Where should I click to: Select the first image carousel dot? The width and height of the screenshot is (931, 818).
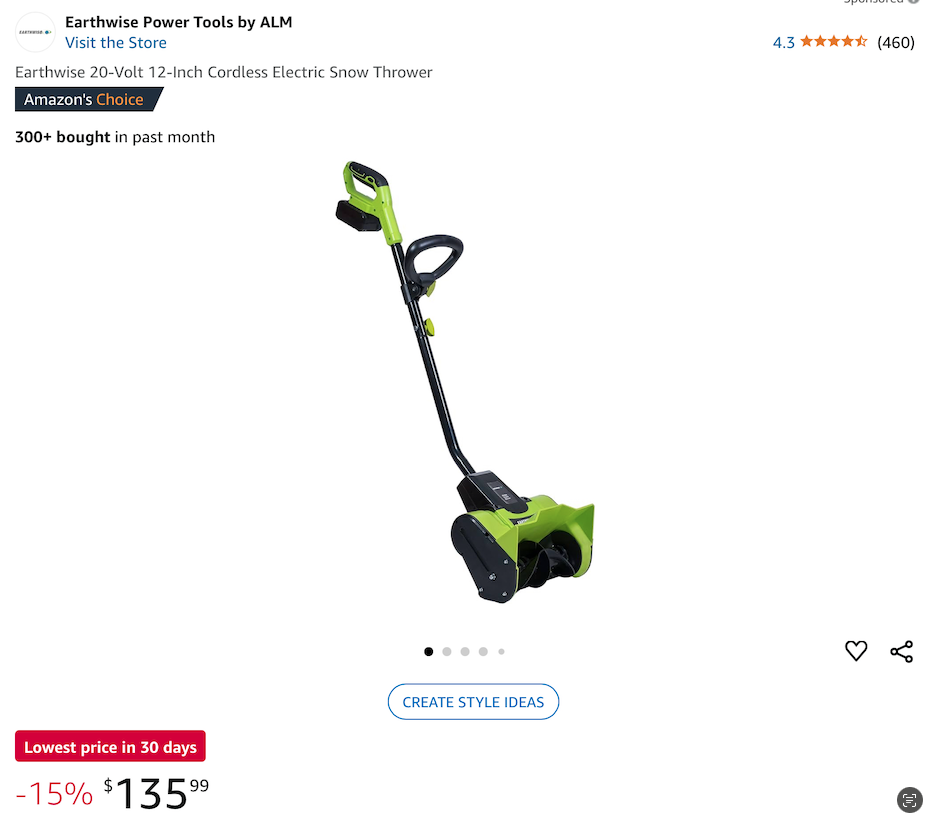[x=429, y=651]
